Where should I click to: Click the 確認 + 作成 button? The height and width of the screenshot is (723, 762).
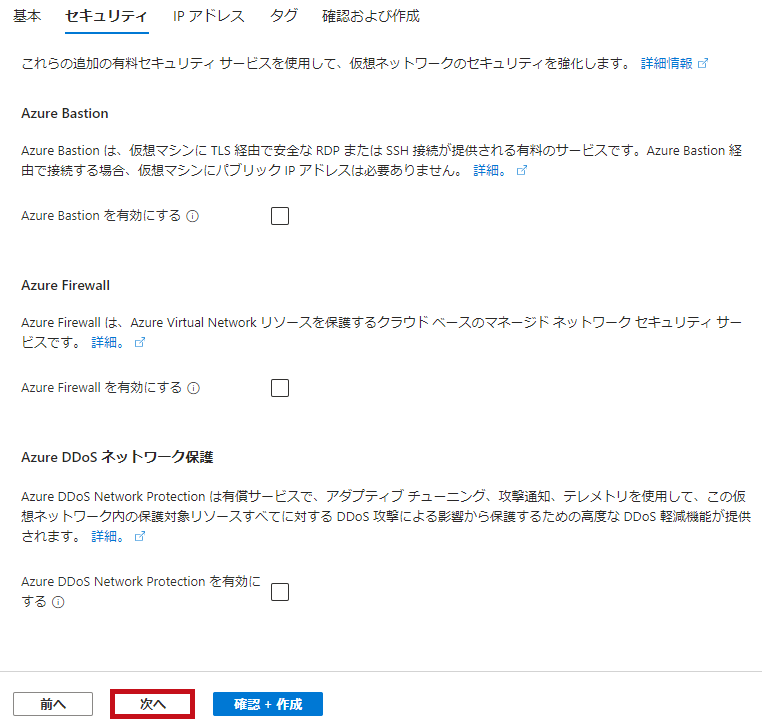click(268, 704)
